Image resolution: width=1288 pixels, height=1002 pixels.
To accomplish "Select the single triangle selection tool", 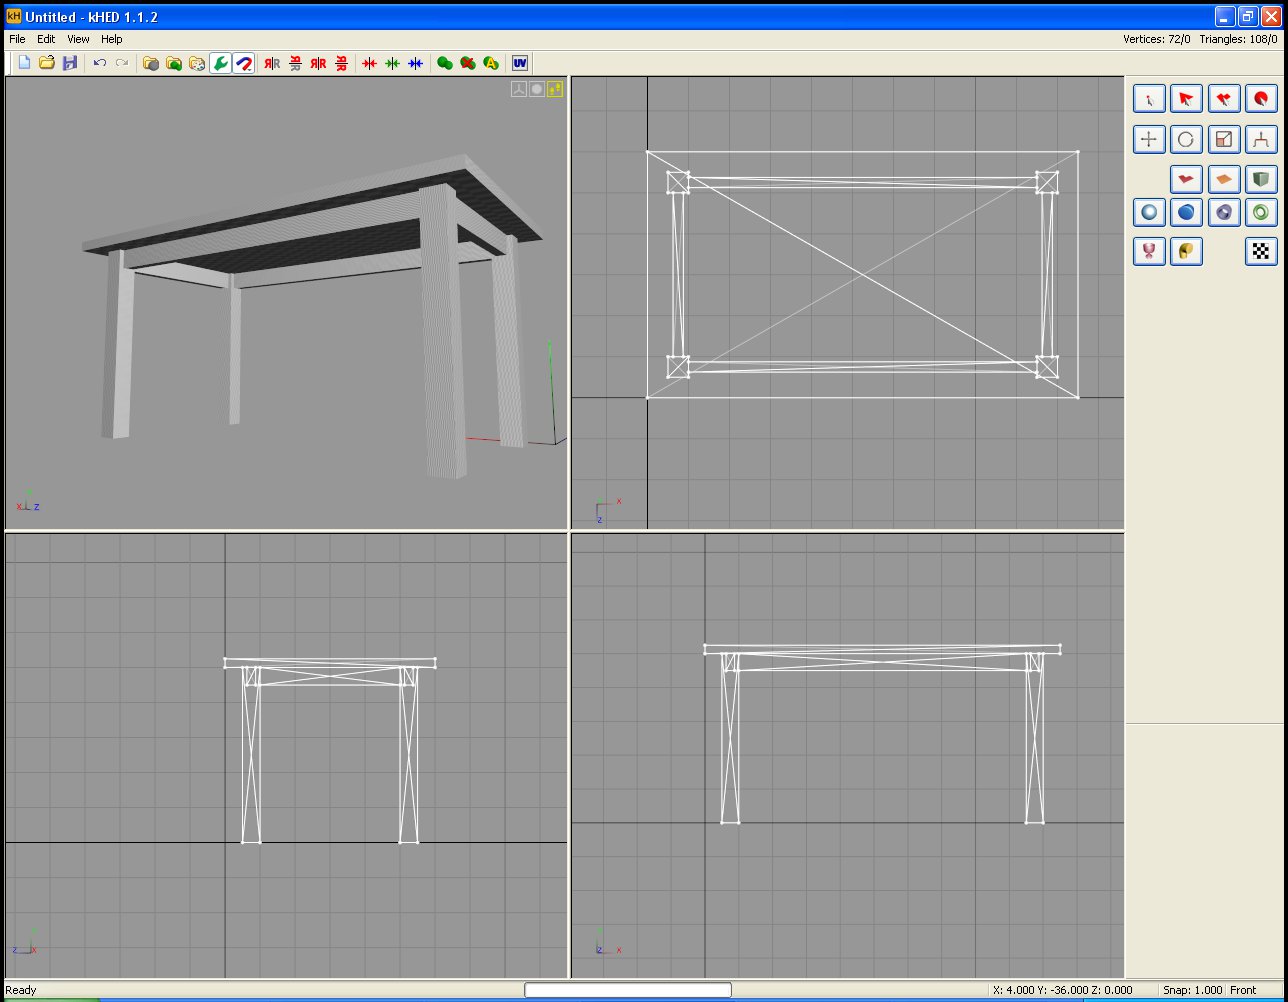I will pos(1186,99).
